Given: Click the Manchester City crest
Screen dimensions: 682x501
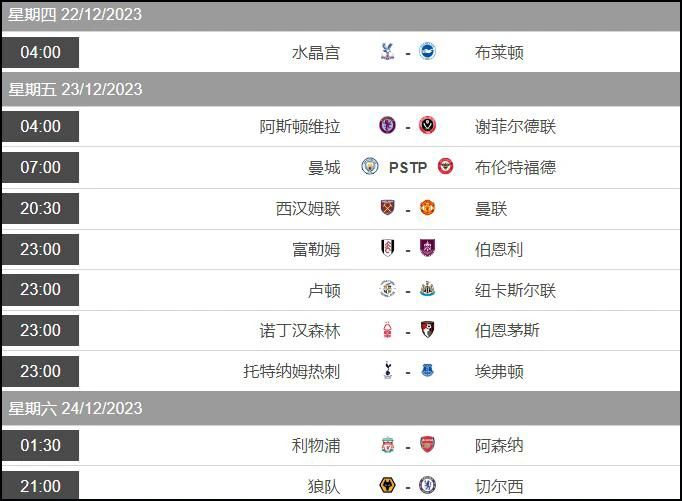Looking at the screenshot, I should pyautogui.click(x=370, y=166).
